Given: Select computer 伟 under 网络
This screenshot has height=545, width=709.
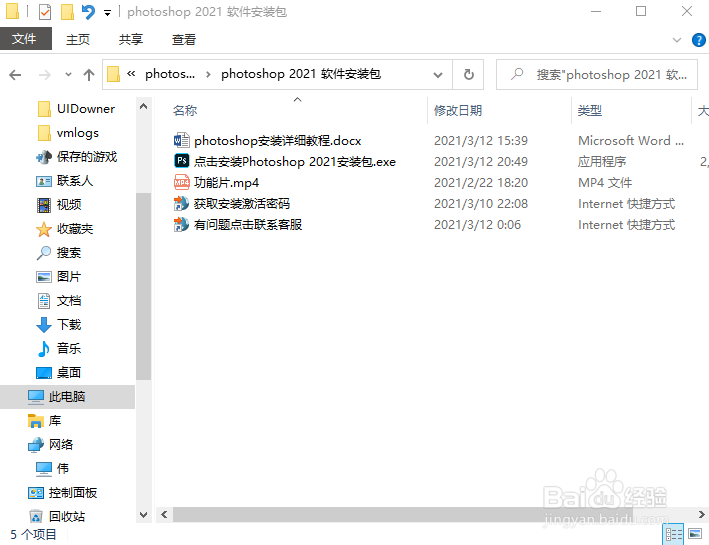Looking at the screenshot, I should 63,469.
